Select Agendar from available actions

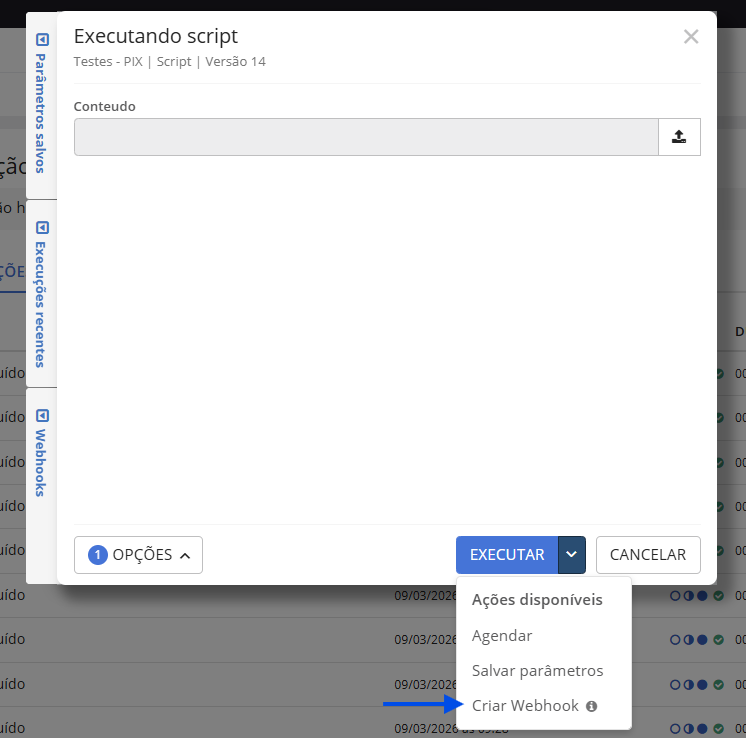(x=502, y=636)
